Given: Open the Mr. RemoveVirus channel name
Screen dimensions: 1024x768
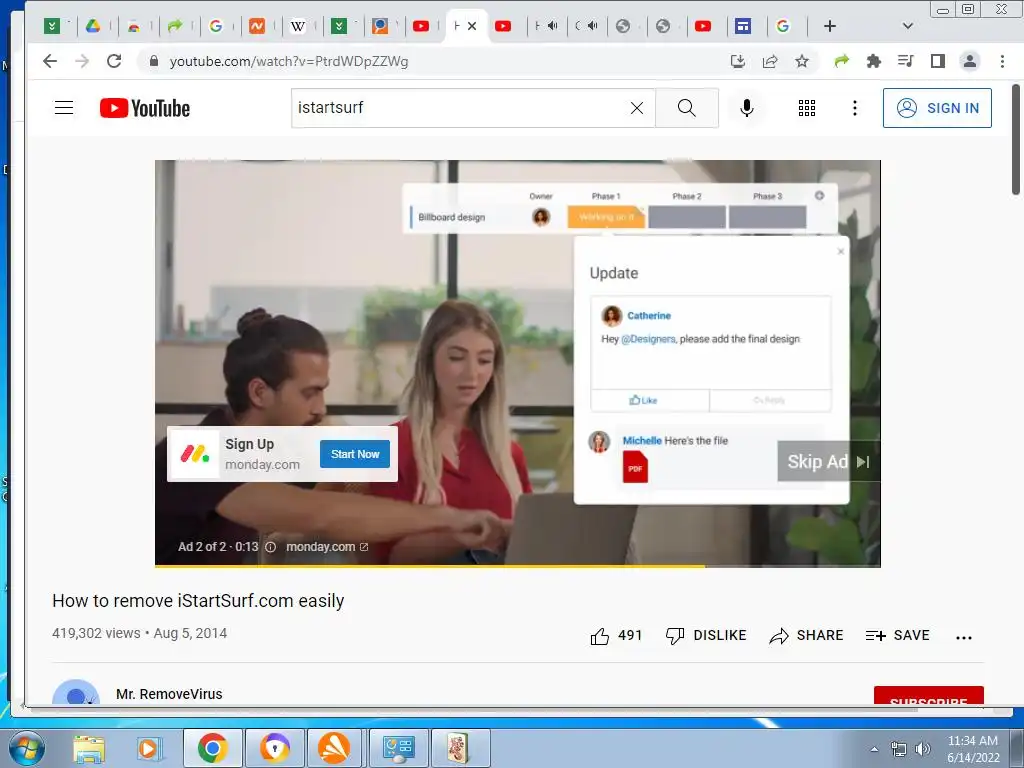Looking at the screenshot, I should click(169, 694).
